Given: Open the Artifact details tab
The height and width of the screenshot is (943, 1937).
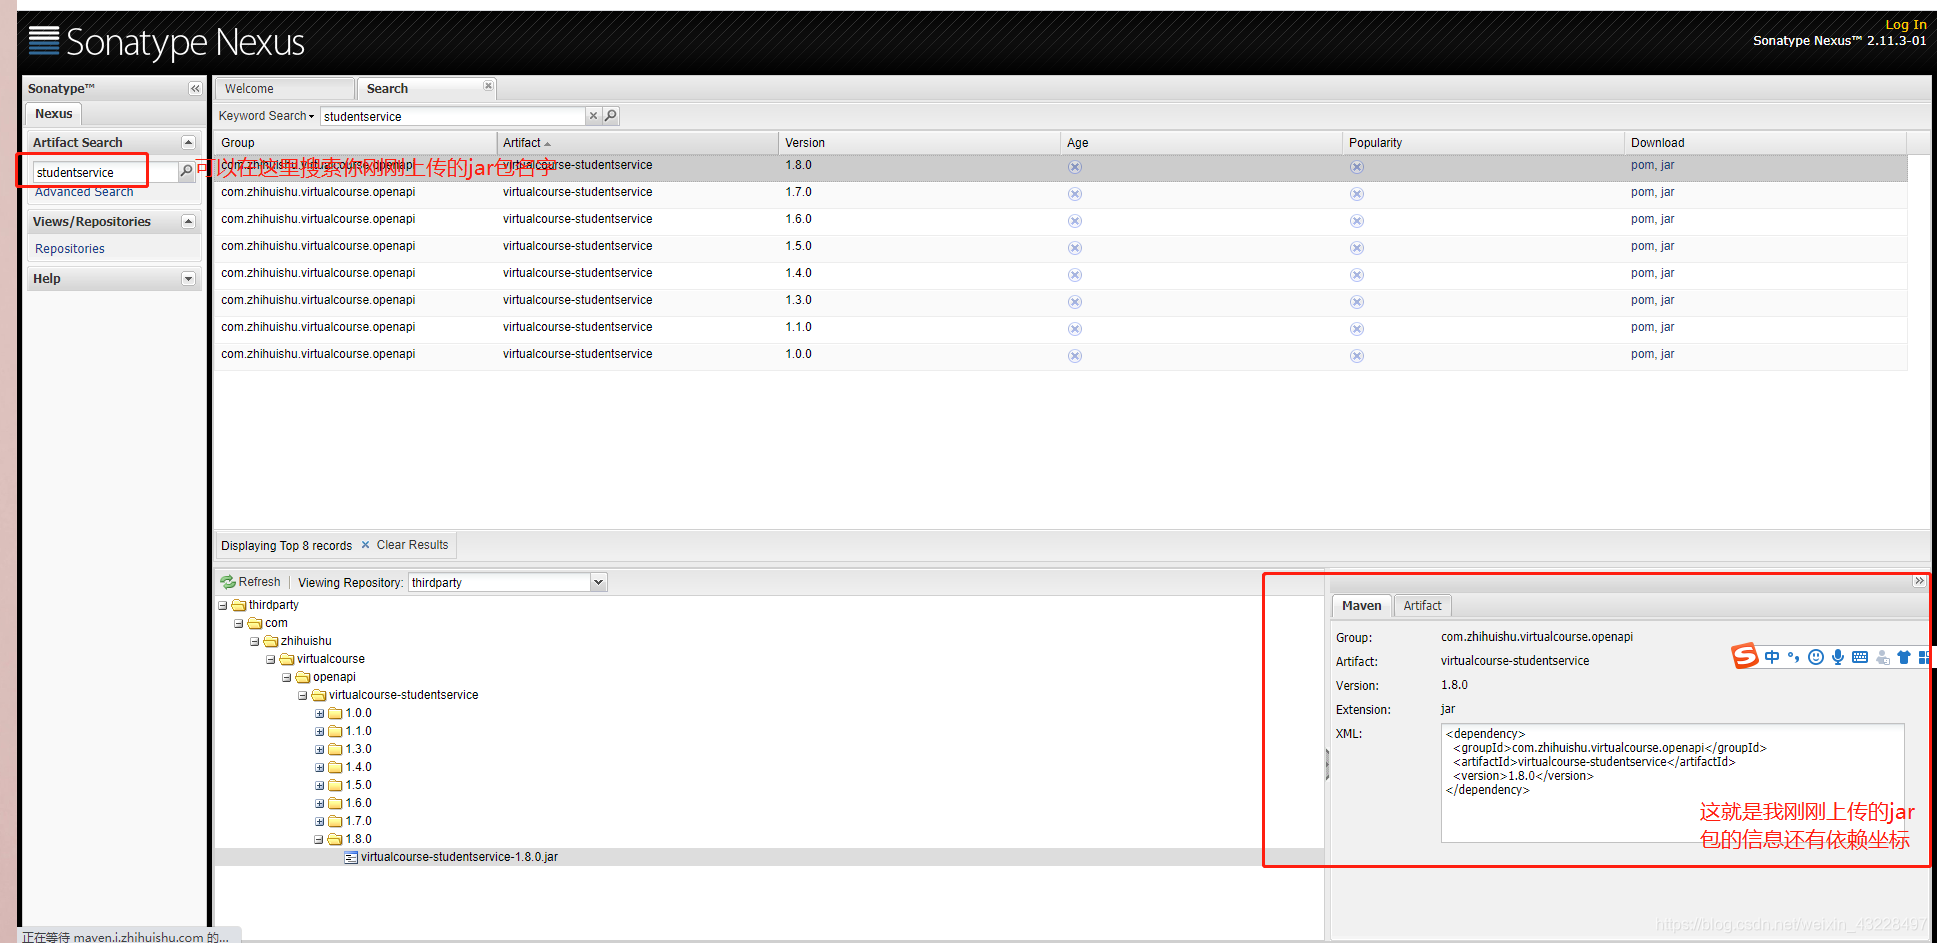Looking at the screenshot, I should click(x=1422, y=606).
